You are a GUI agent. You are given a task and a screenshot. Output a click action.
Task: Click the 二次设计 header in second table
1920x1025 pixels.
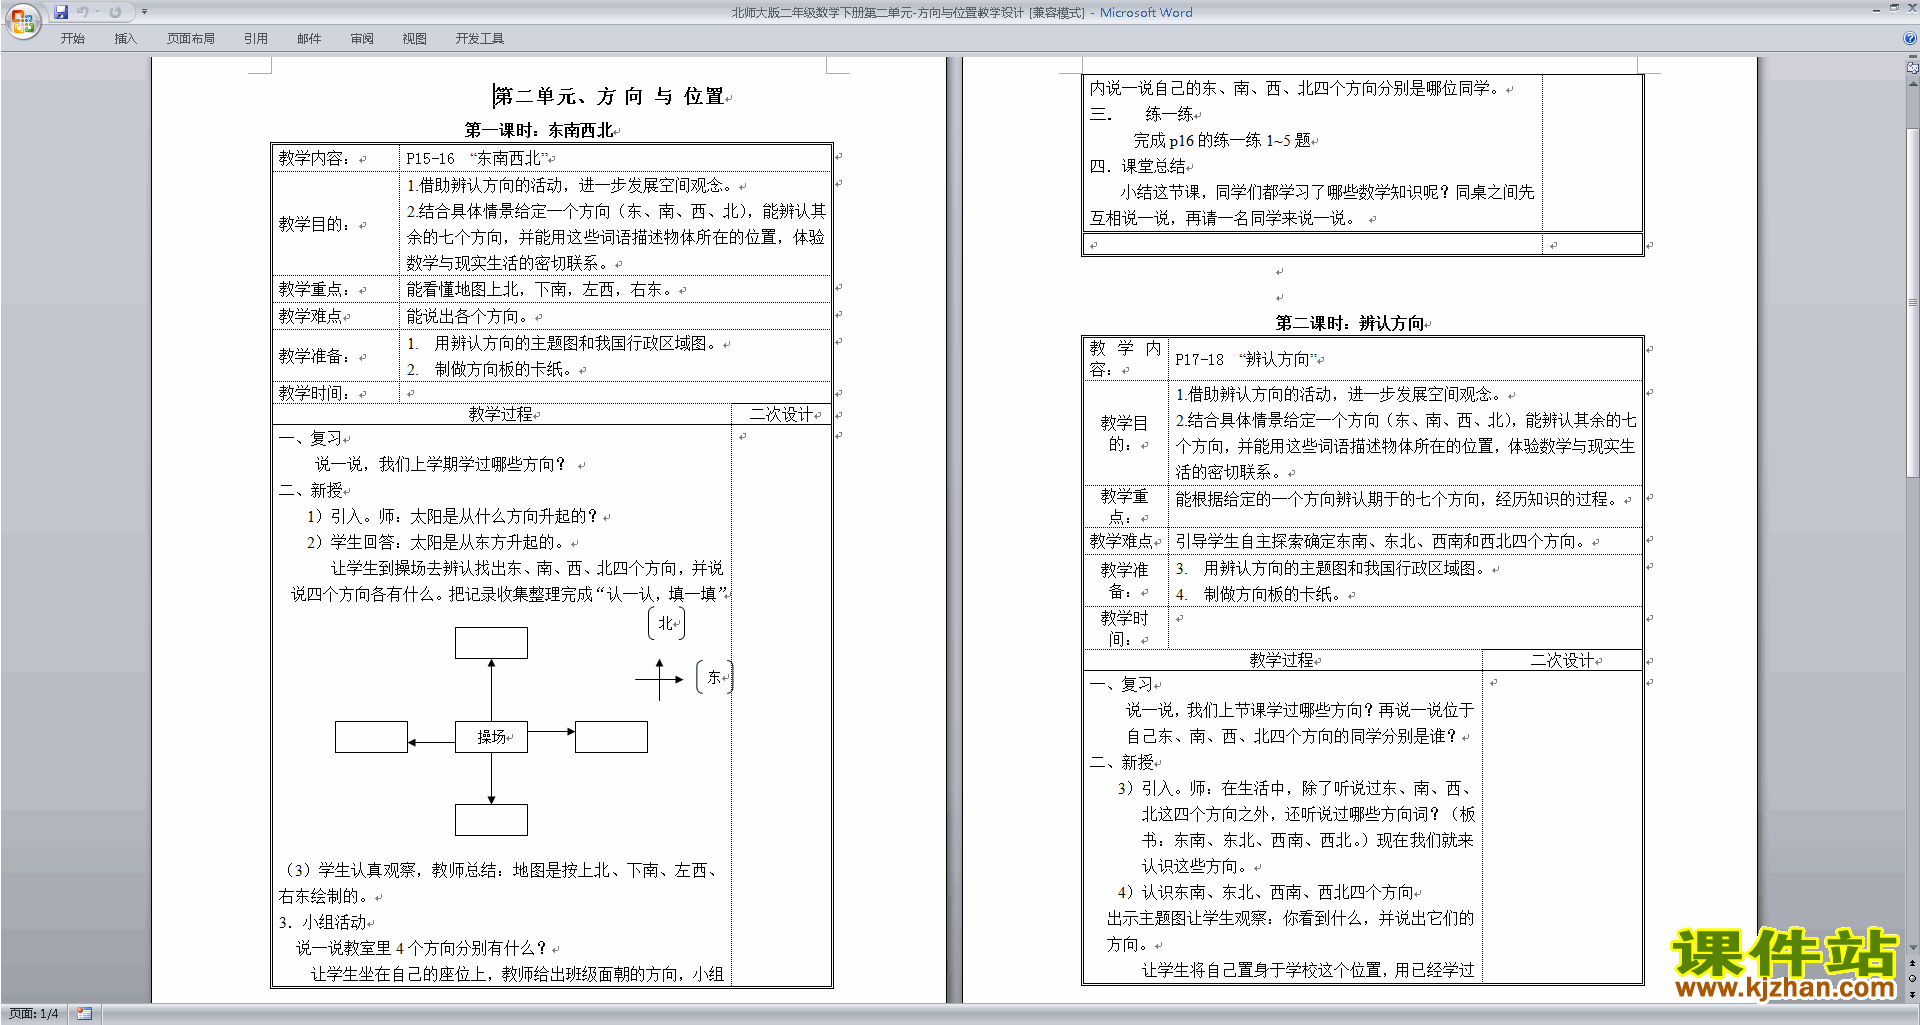coord(1563,660)
